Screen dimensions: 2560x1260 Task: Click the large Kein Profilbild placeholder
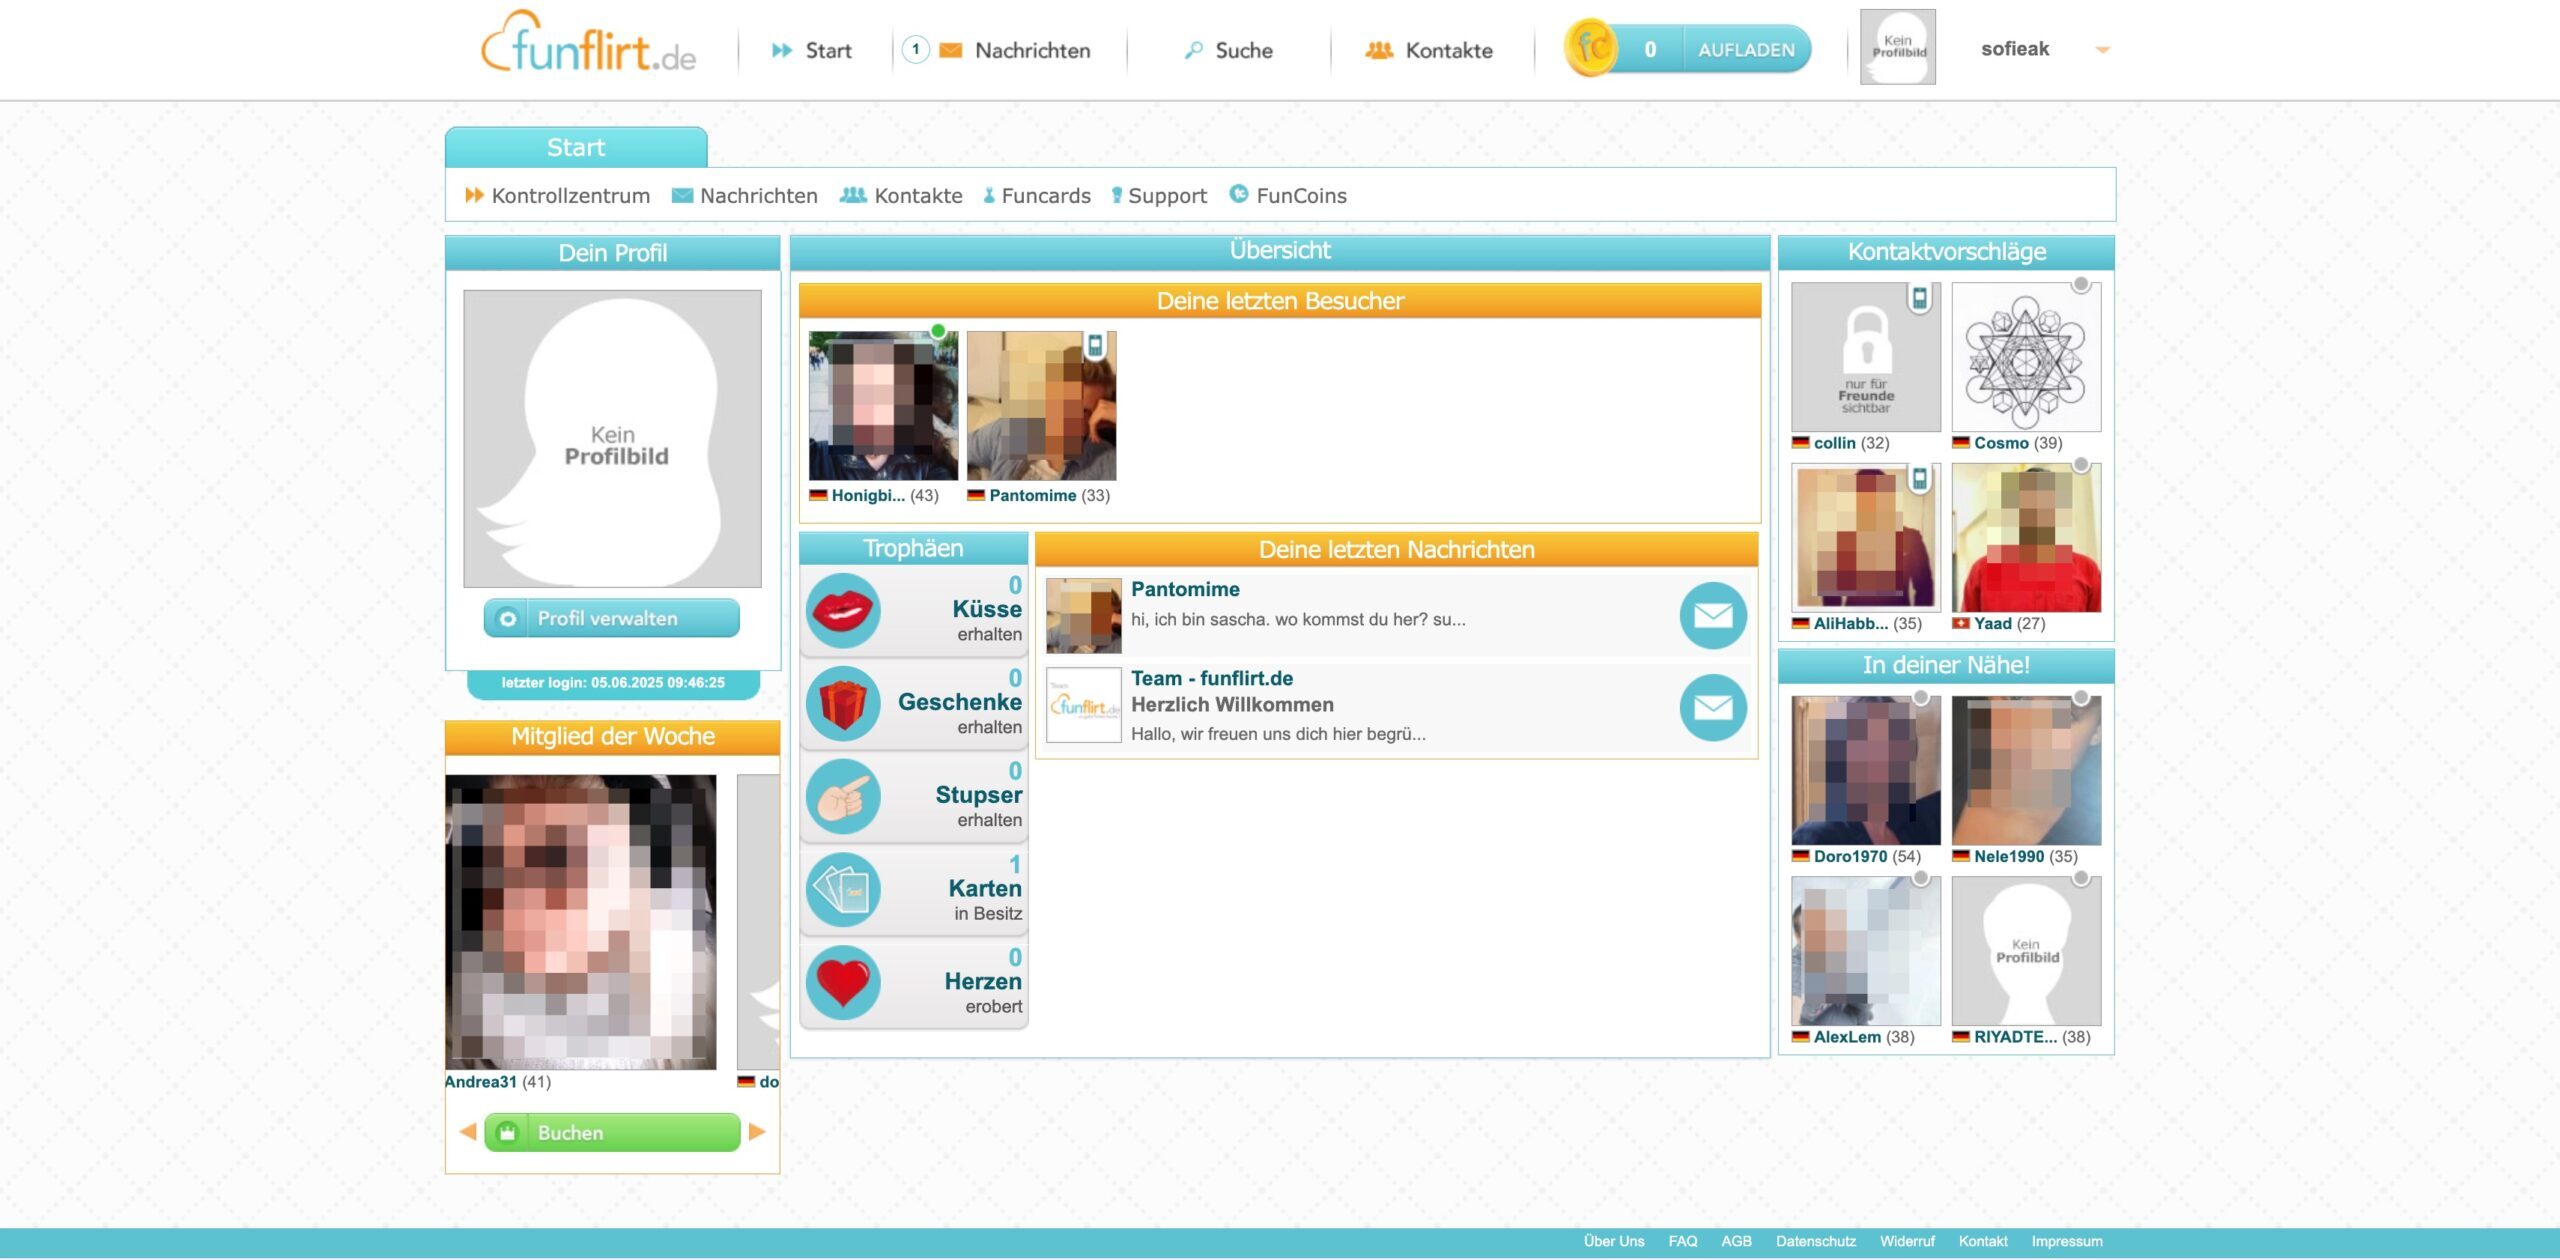coord(612,439)
